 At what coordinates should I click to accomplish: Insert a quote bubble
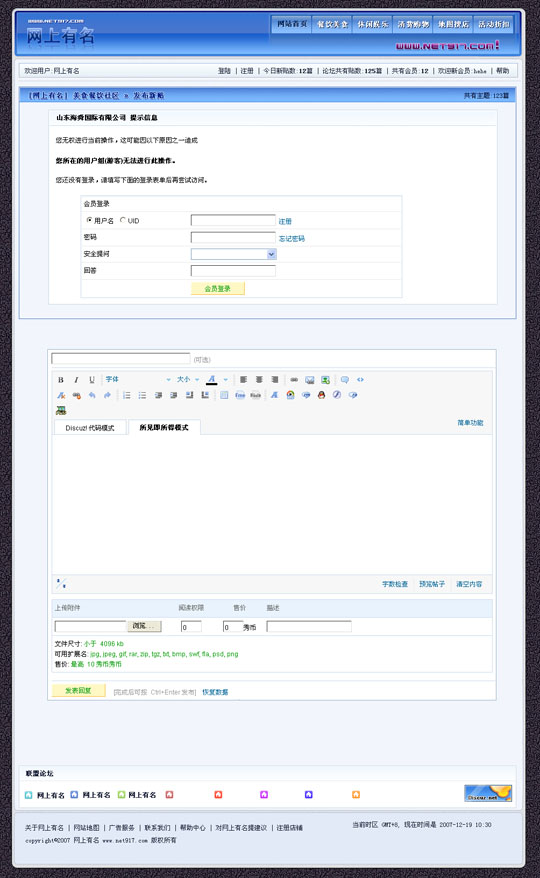point(345,380)
